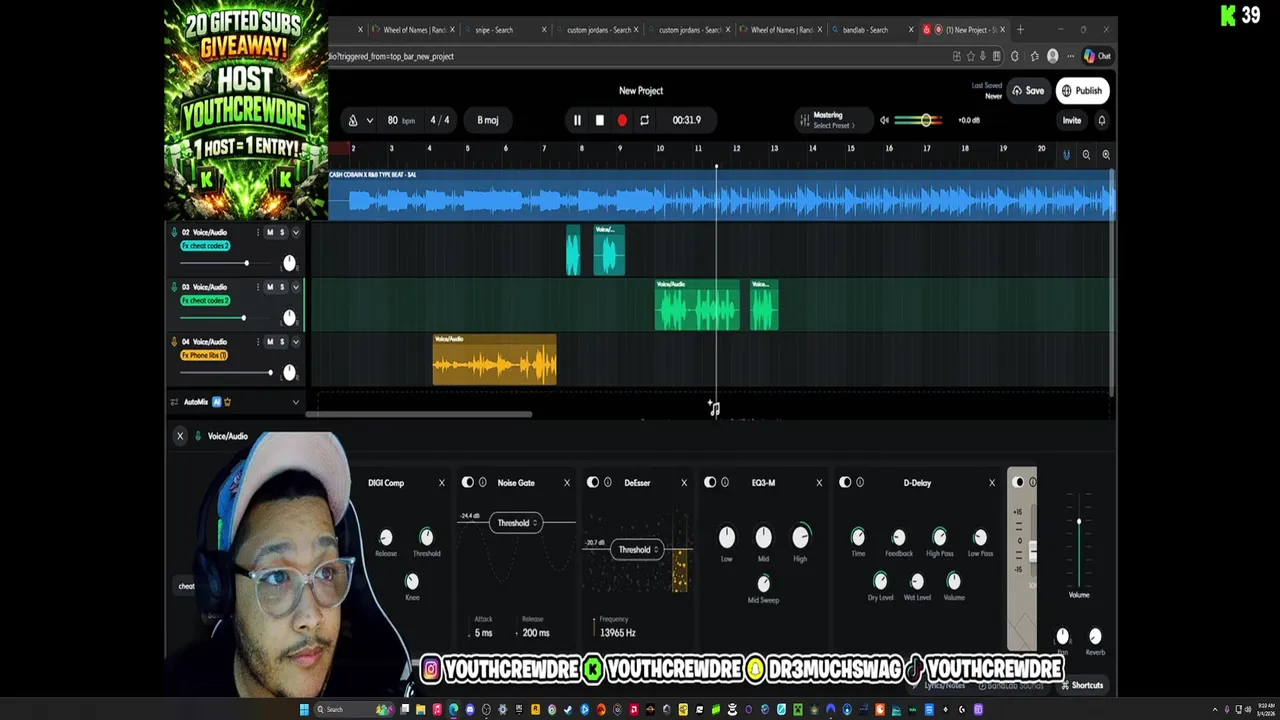Start recording with the red record button
Viewport: 1280px width, 720px height.
coord(622,120)
